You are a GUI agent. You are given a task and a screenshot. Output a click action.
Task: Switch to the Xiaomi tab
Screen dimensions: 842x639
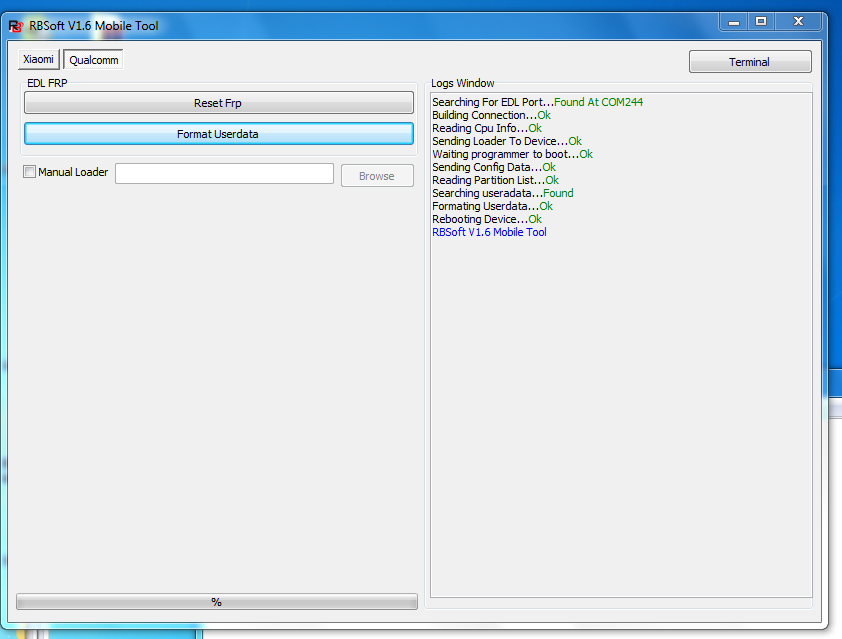(38, 59)
